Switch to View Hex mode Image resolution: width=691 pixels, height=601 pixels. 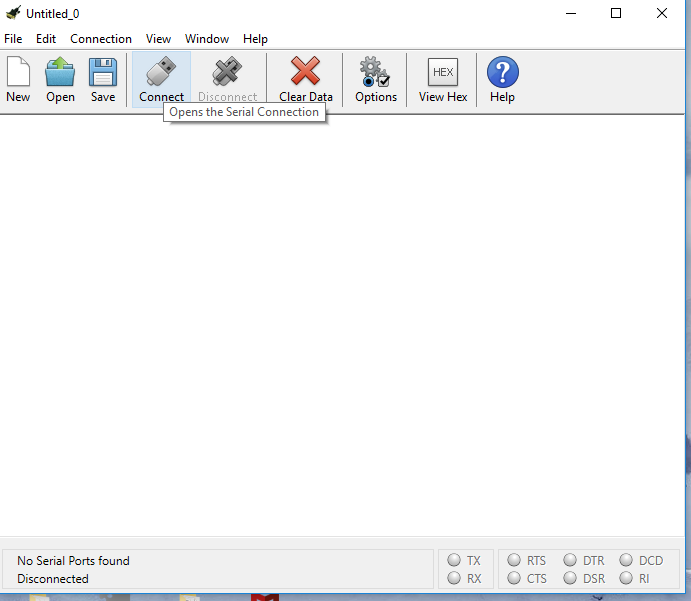[443, 73]
